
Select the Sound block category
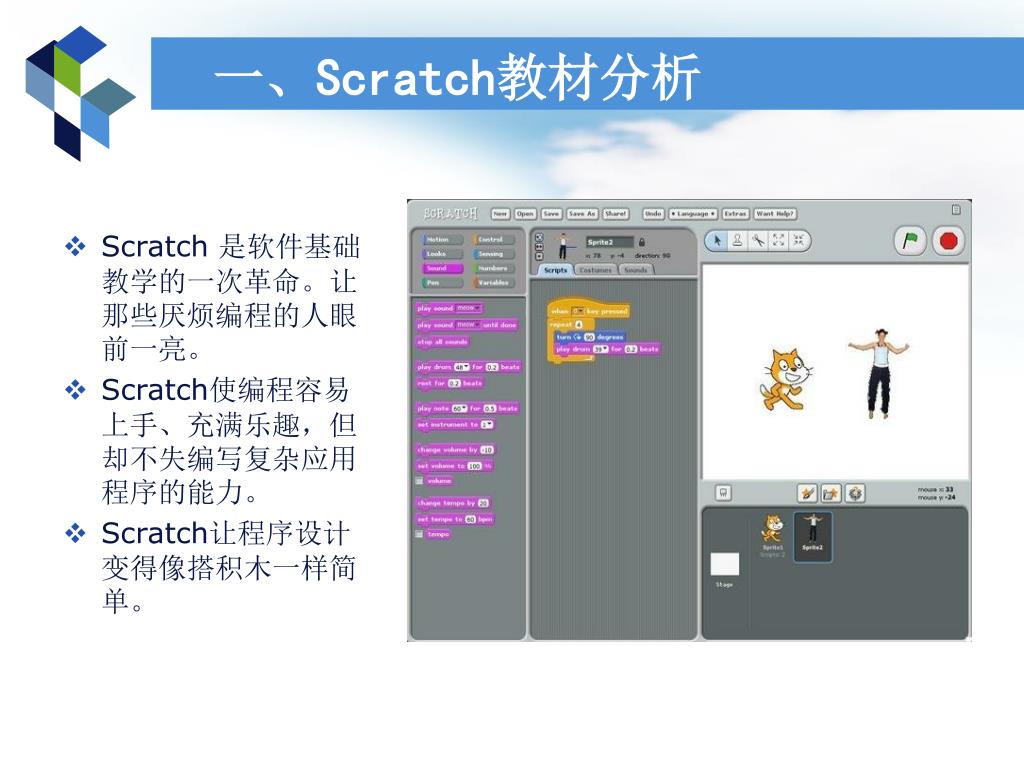[x=441, y=268]
